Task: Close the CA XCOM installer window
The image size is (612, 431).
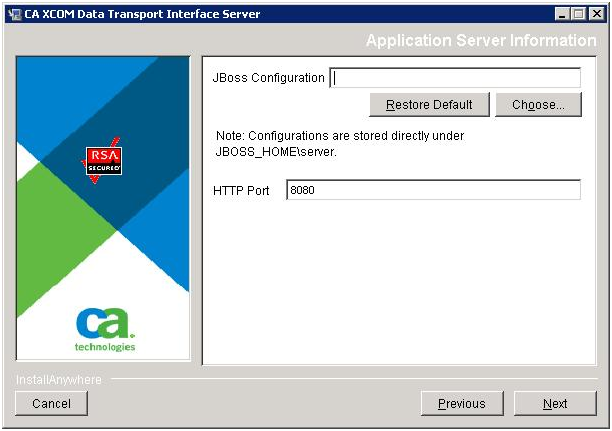Action: [x=596, y=14]
